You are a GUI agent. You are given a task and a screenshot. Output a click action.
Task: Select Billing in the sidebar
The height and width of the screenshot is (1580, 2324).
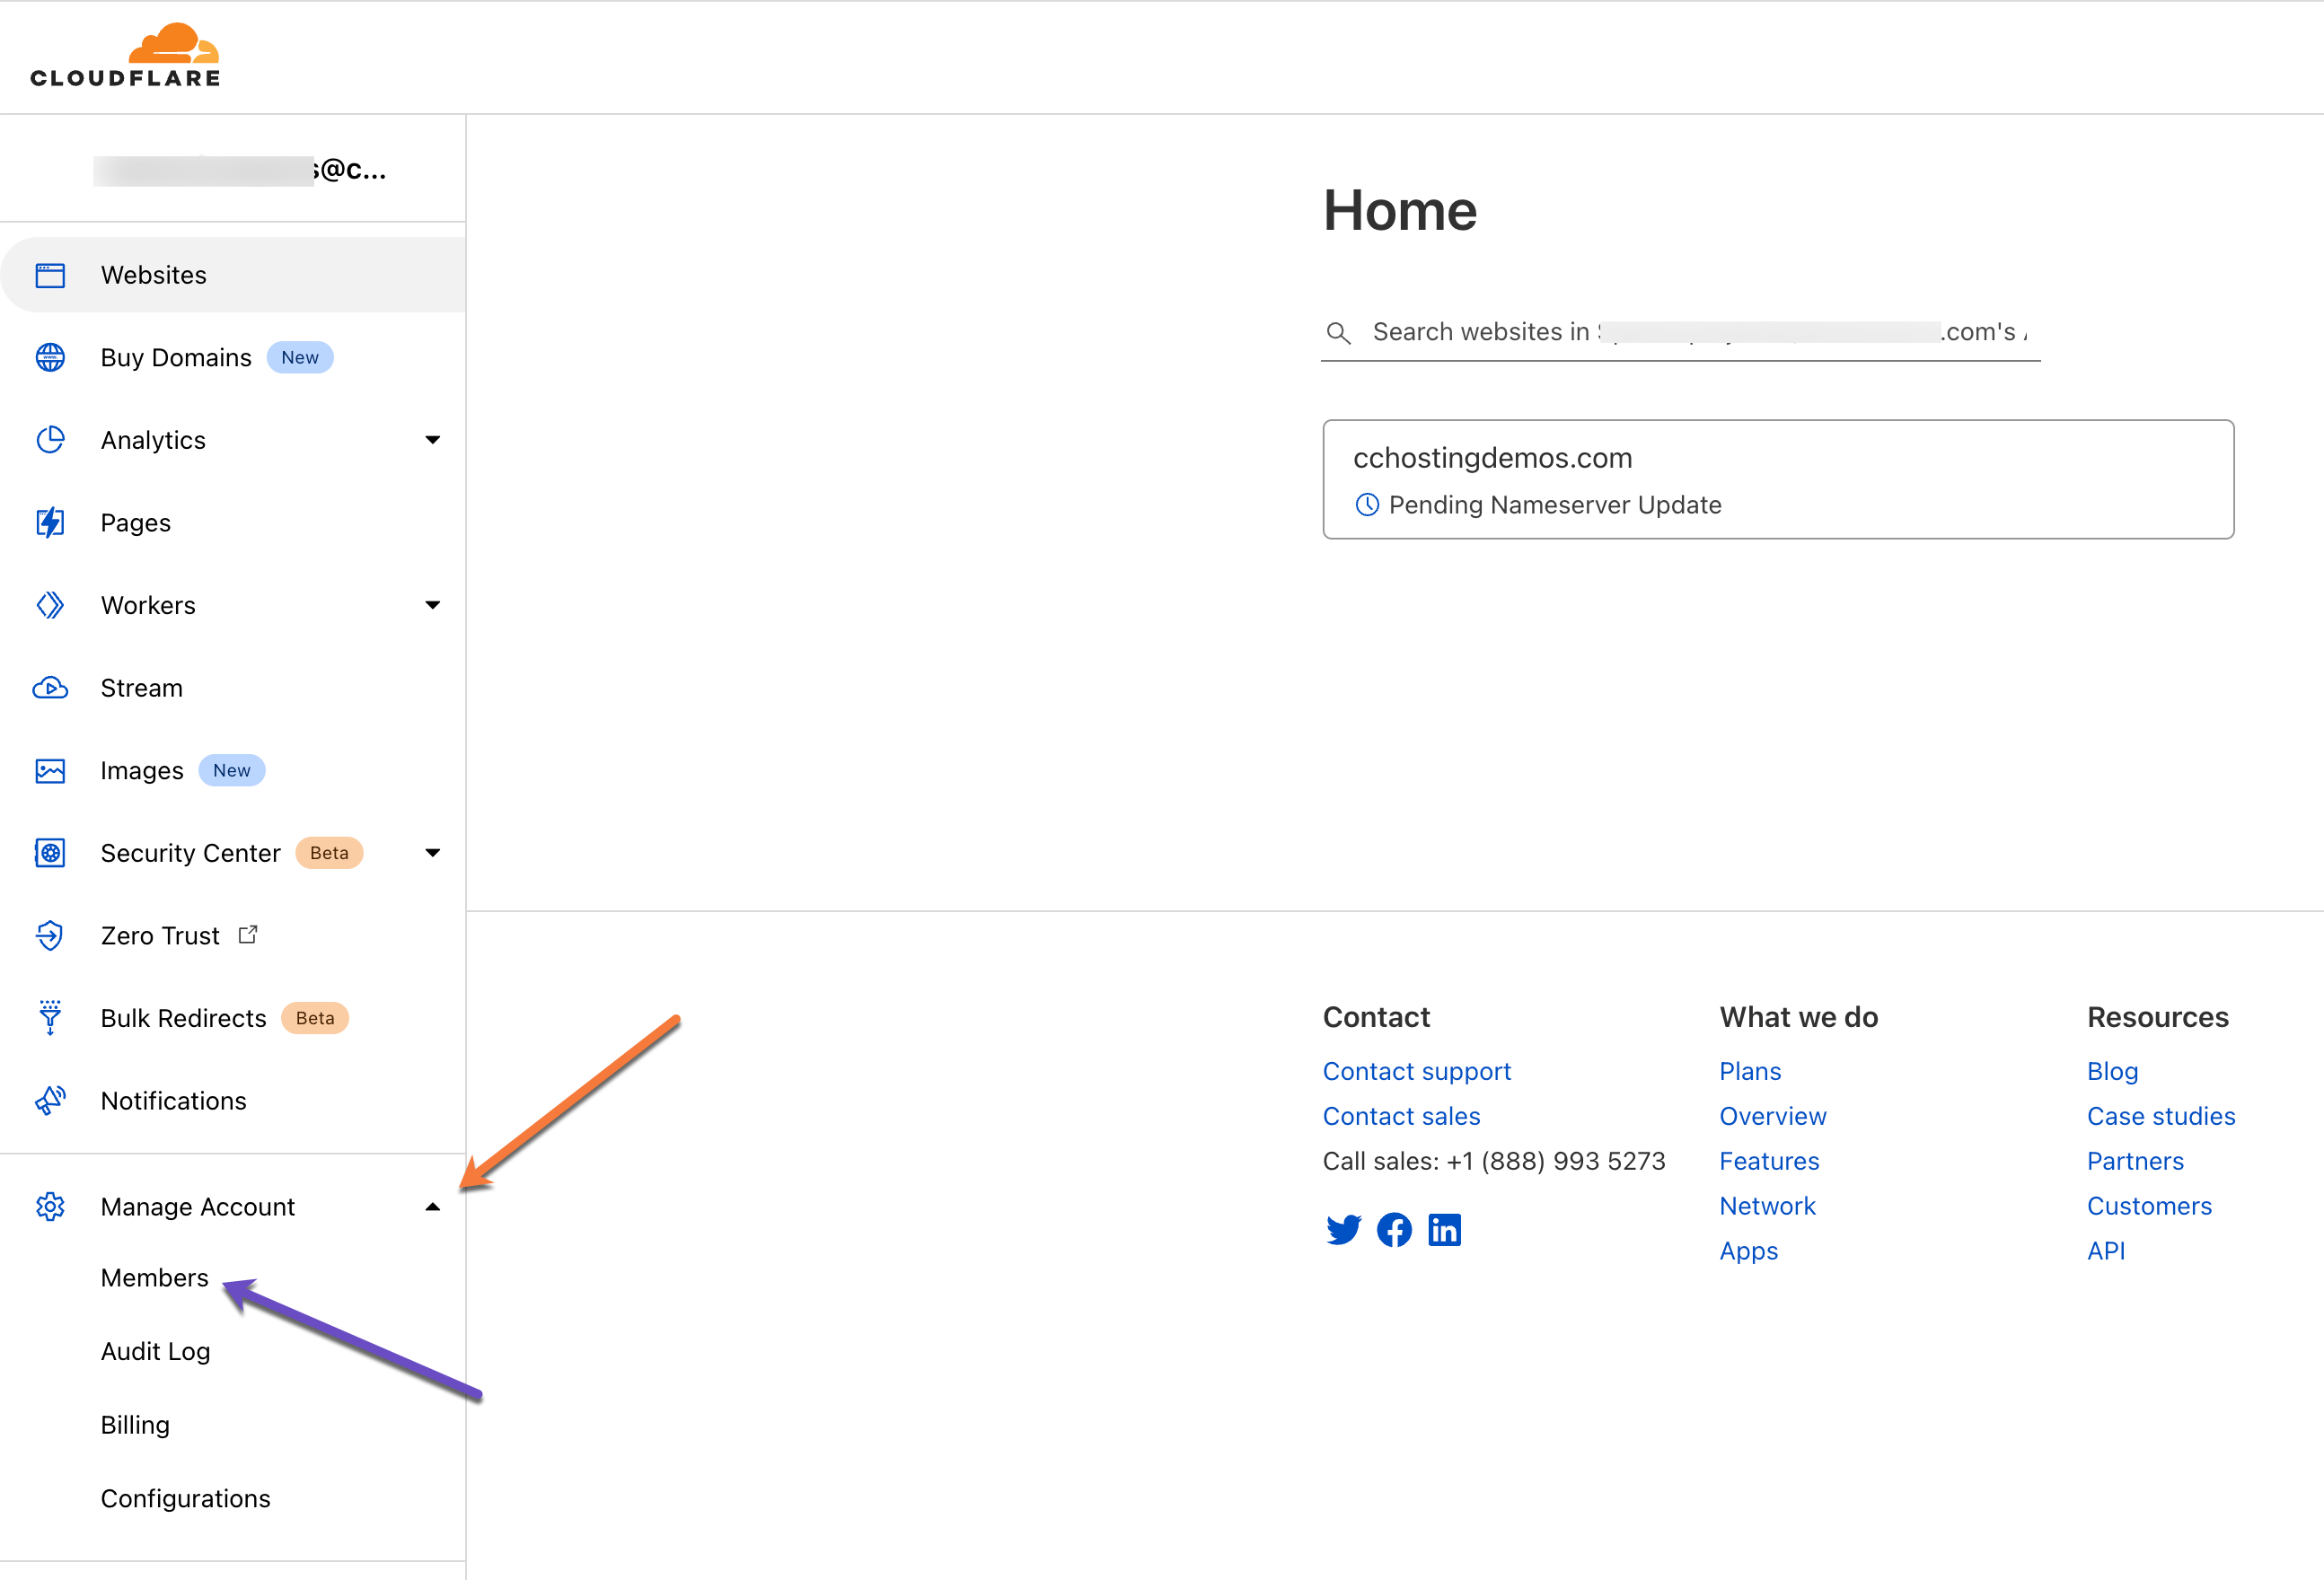tap(135, 1425)
